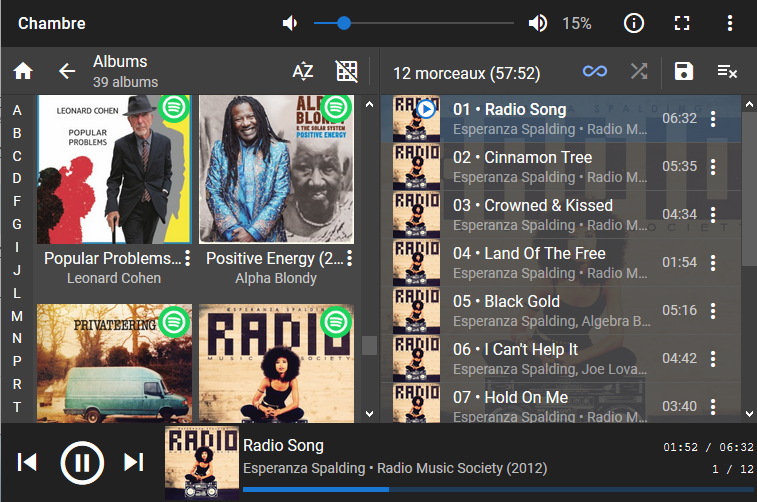The height and width of the screenshot is (502, 757).
Task: Go back from Albums list
Action: (x=67, y=71)
